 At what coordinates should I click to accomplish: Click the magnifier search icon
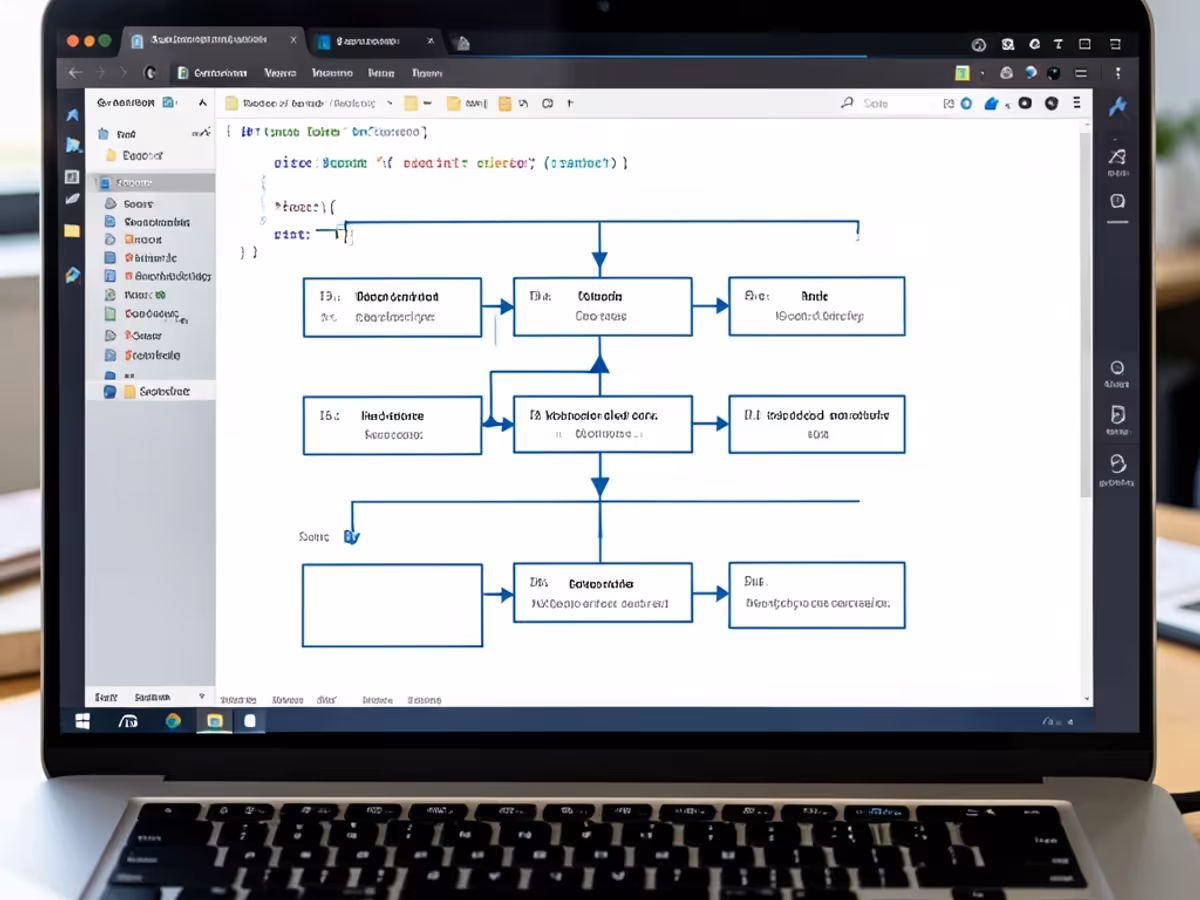[x=847, y=103]
